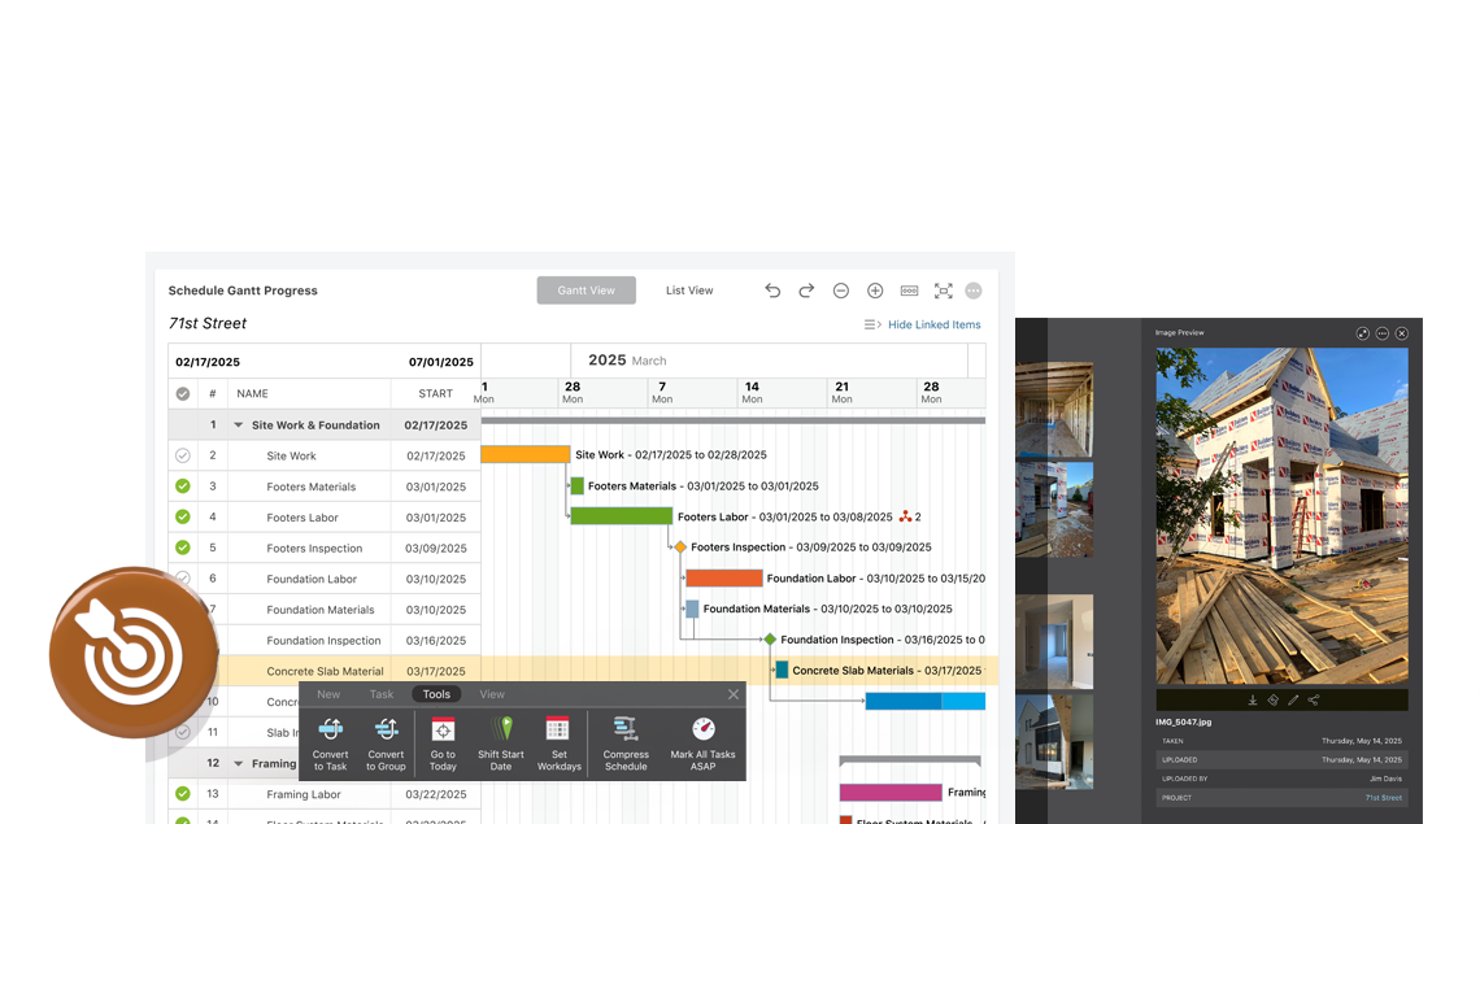Image resolution: width=1480 pixels, height=987 pixels.
Task: Open the Gantt more options menu
Action: (974, 290)
